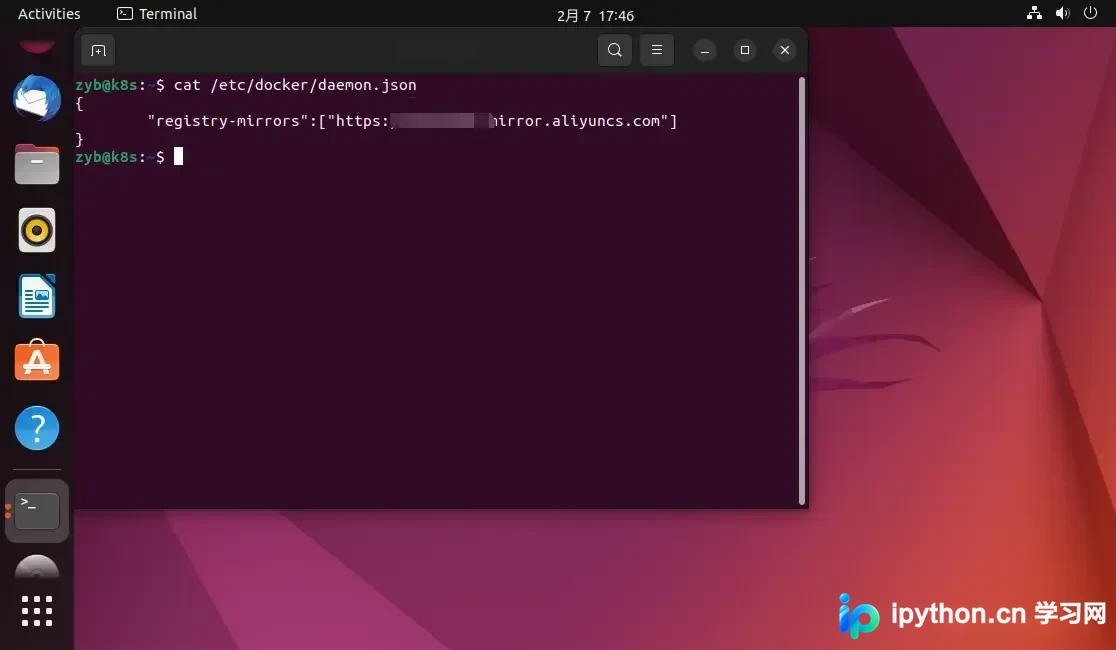The height and width of the screenshot is (650, 1116).
Task: Open the terminal search tool
Action: (614, 50)
